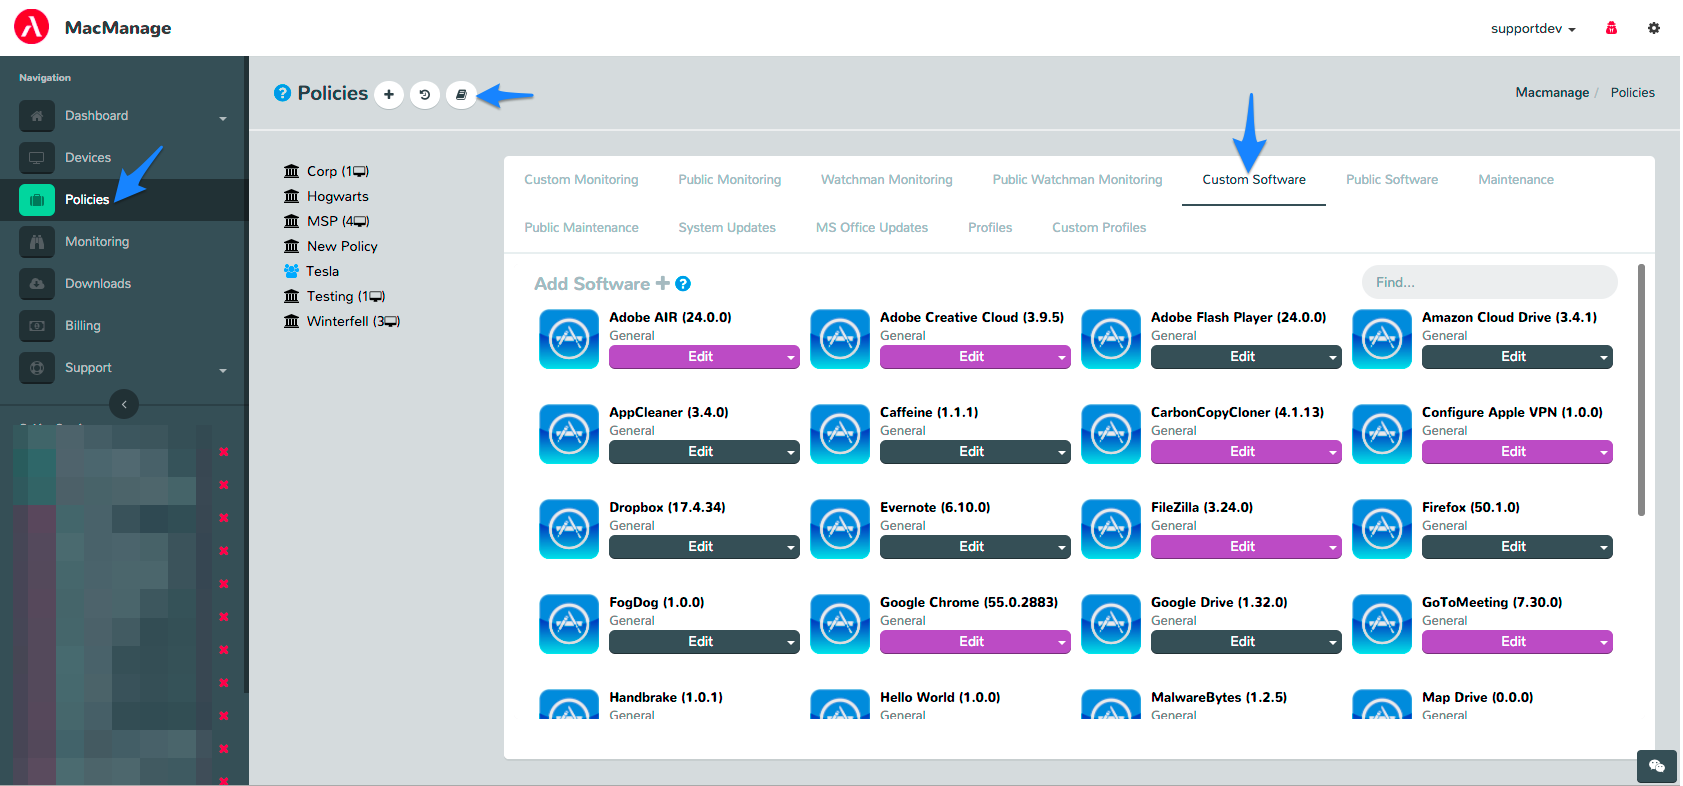This screenshot has height=786, width=1683.
Task: Expand the Dashboard navigation menu
Action: [223, 117]
